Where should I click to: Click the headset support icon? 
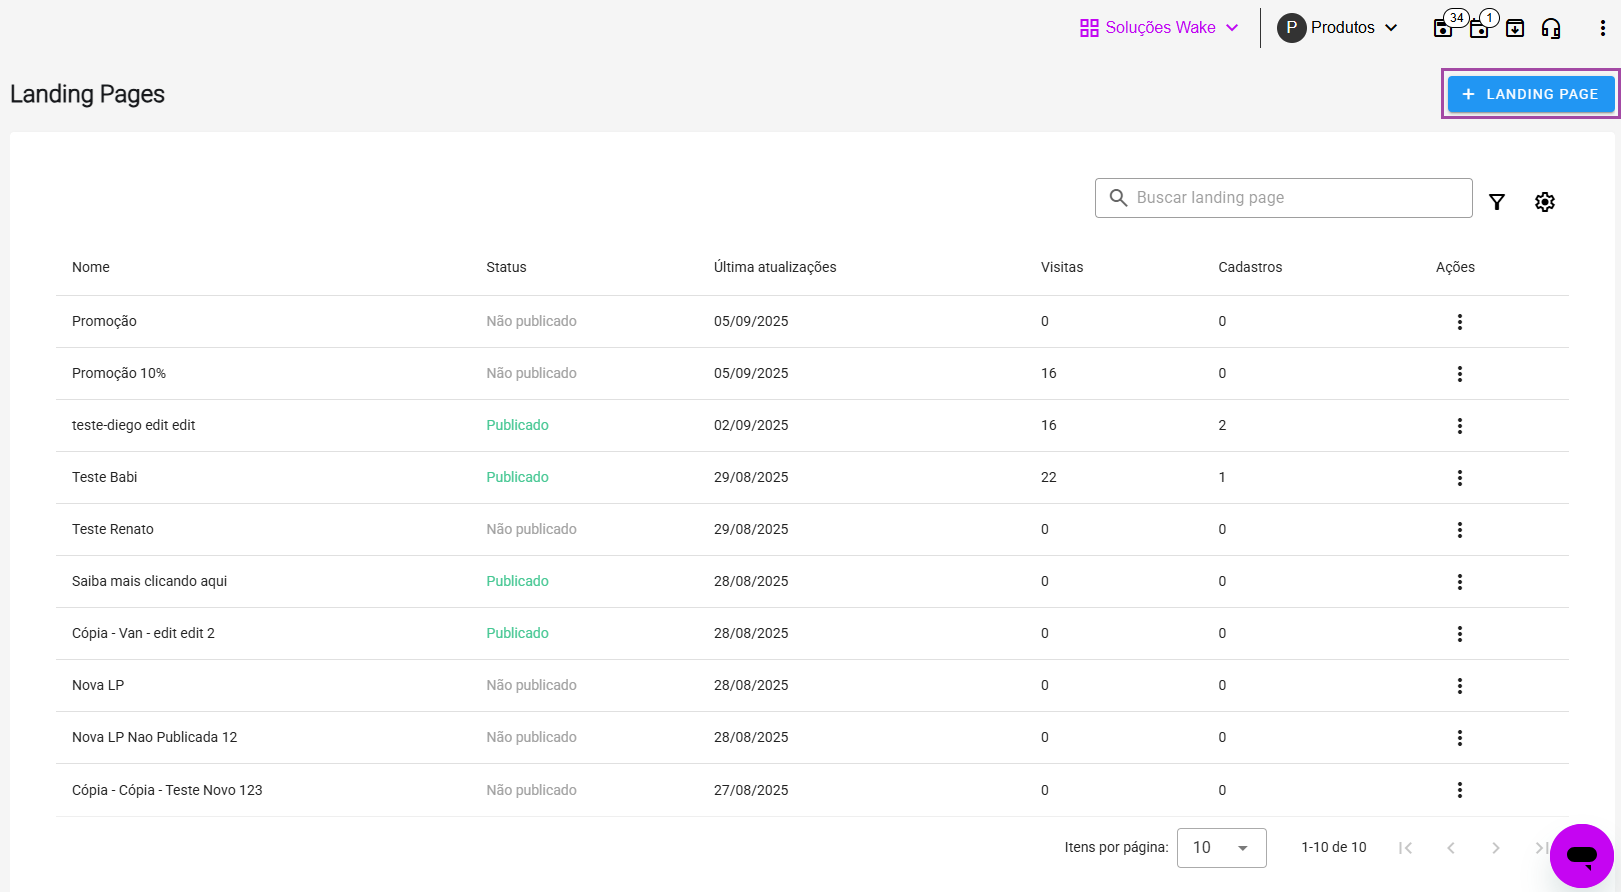coord(1550,28)
